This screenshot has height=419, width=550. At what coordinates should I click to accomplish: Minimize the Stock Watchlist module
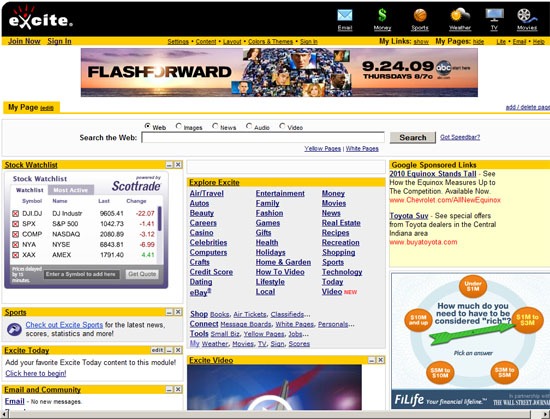tap(169, 165)
